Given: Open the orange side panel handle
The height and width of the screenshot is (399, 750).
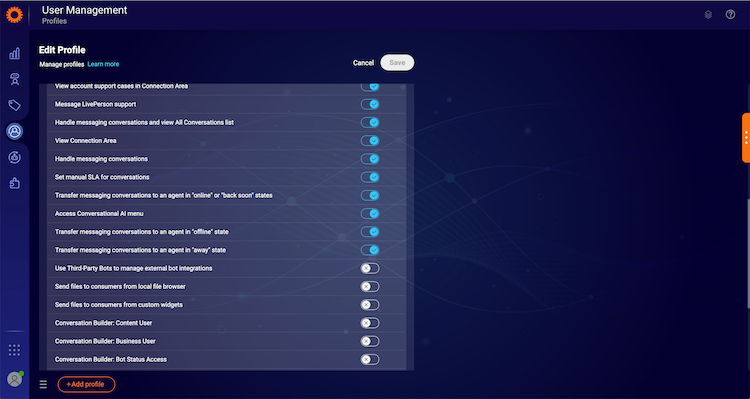Looking at the screenshot, I should coord(746,138).
